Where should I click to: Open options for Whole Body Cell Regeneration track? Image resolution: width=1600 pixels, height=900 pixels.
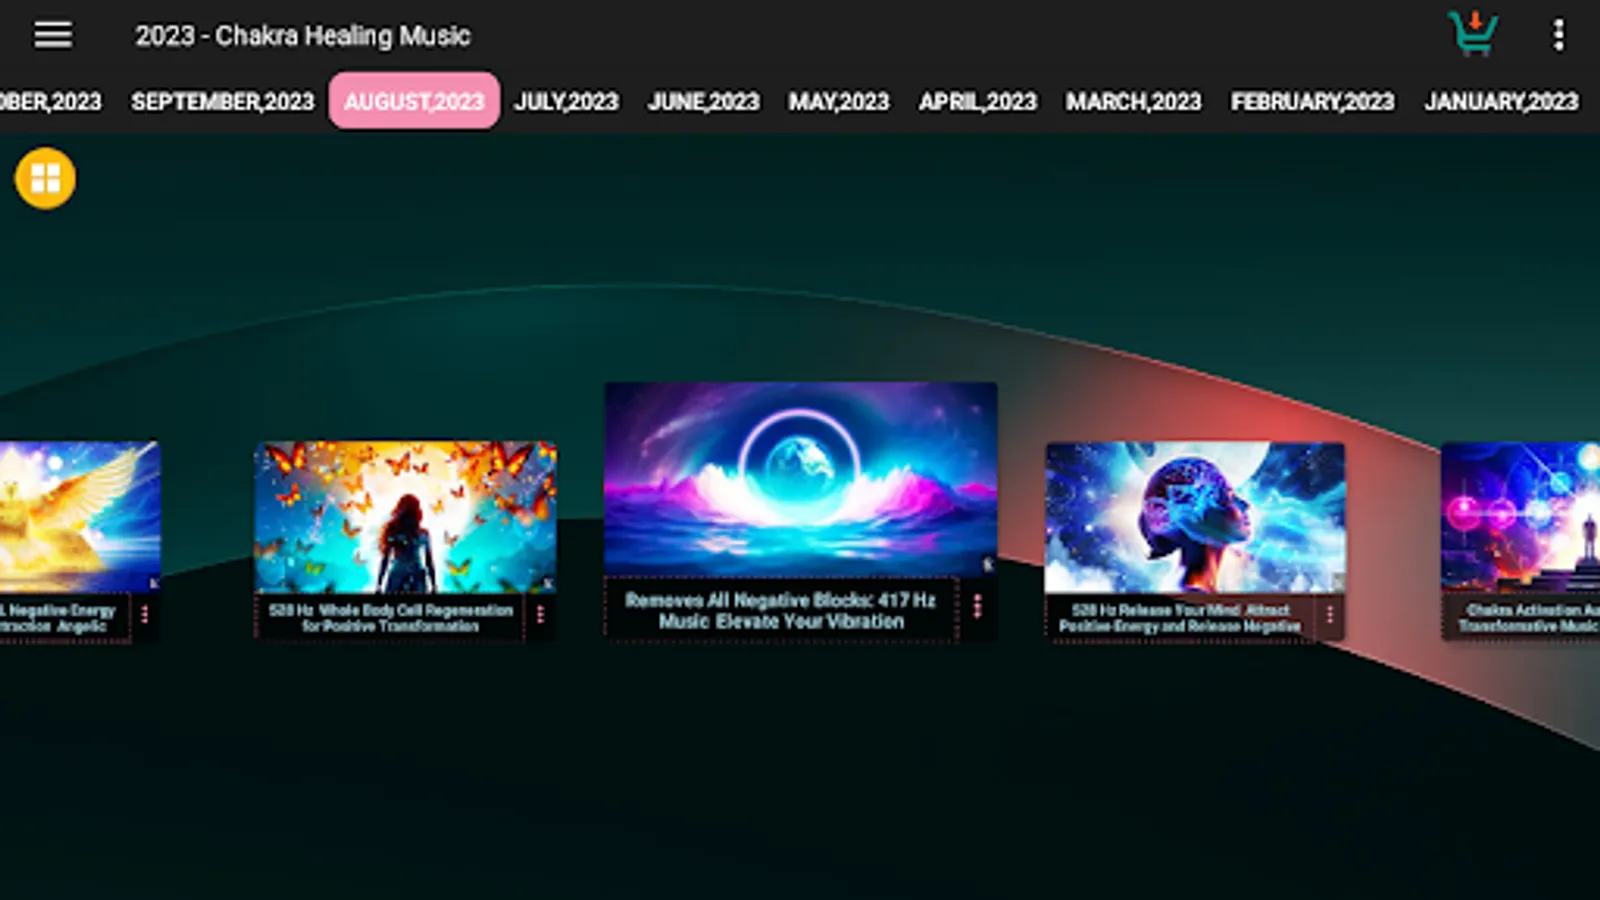click(x=540, y=614)
